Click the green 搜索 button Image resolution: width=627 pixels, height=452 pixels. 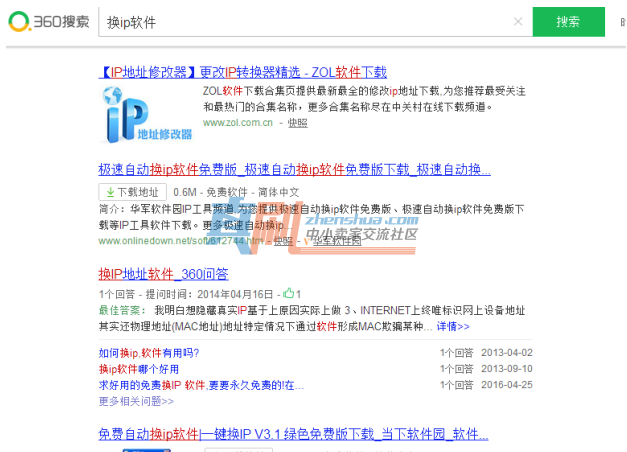coord(568,22)
